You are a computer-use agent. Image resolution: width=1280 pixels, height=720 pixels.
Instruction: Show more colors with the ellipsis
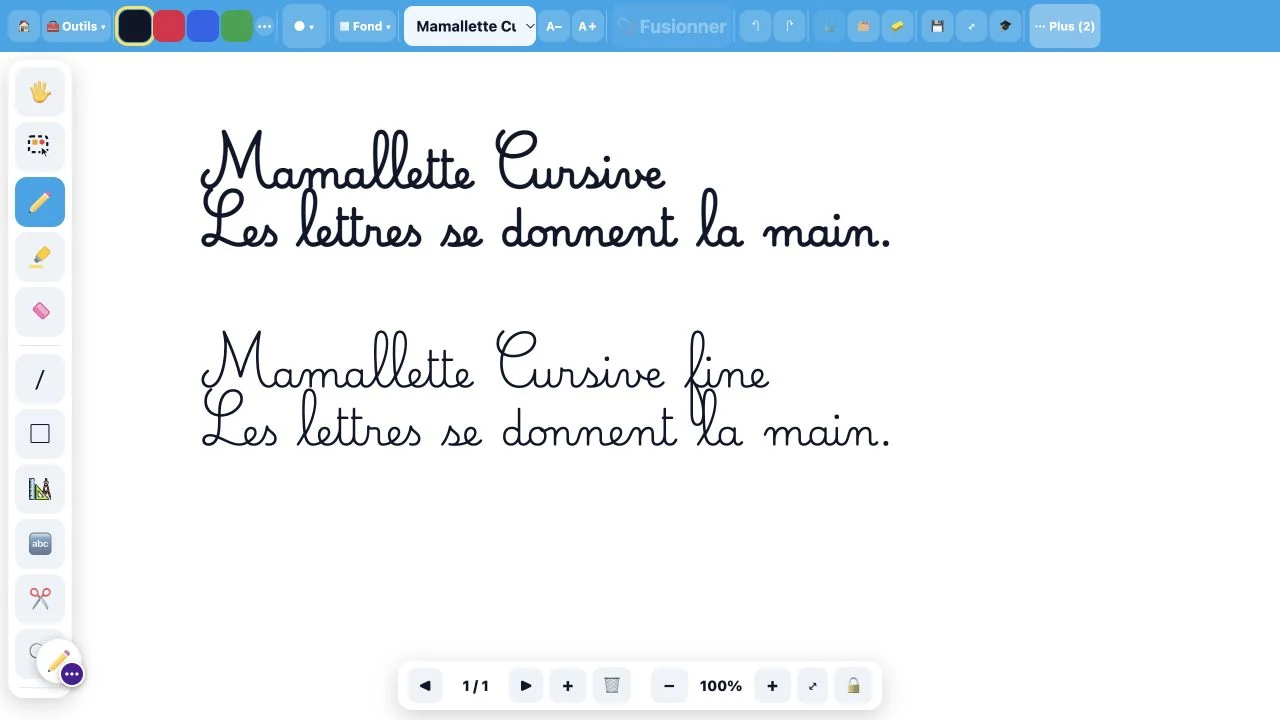(264, 26)
